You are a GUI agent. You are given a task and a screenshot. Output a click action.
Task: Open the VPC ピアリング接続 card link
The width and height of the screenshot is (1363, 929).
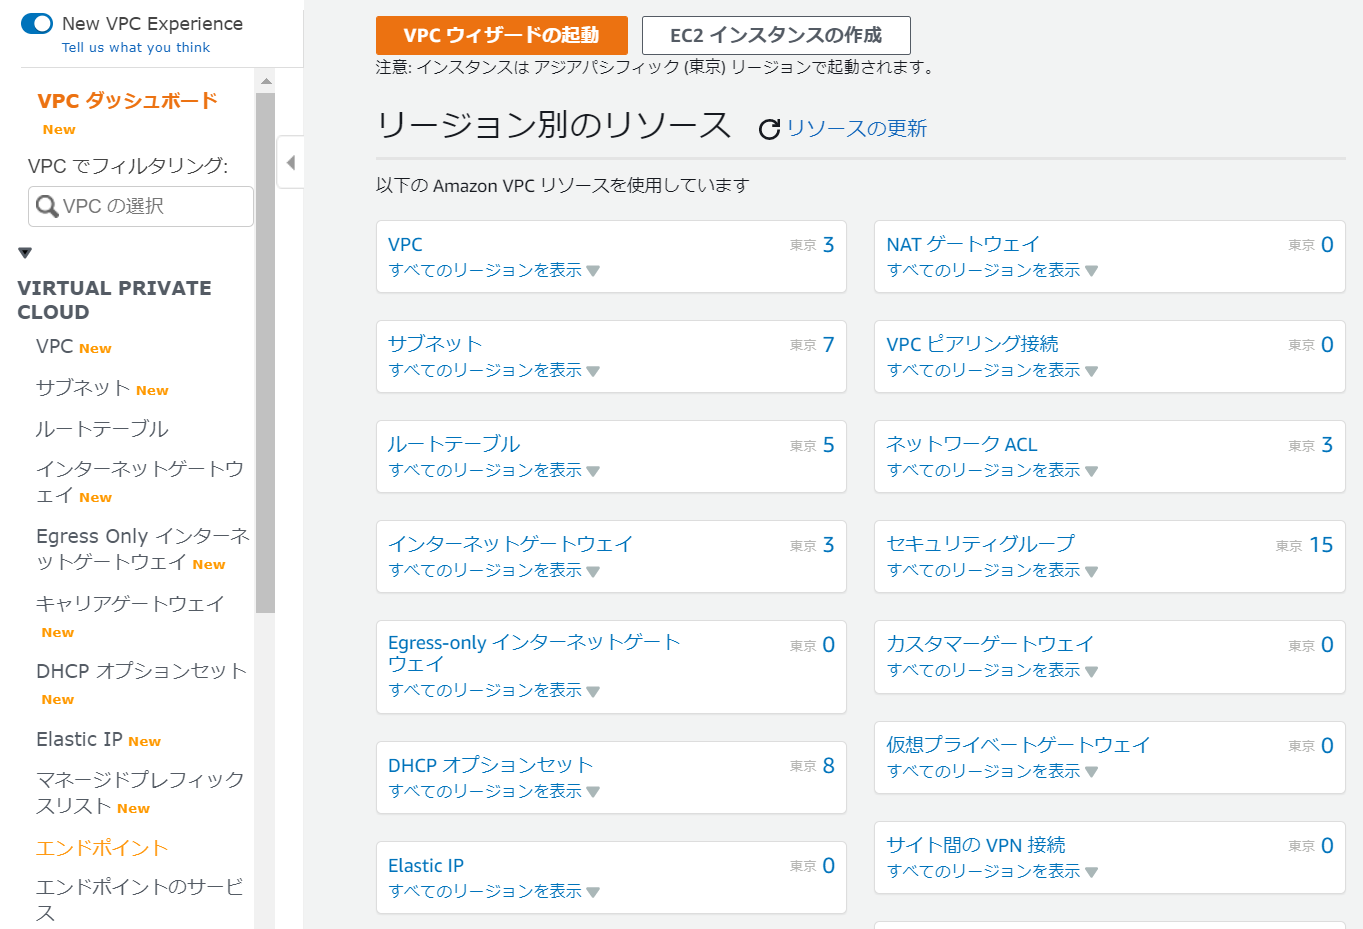coord(972,344)
